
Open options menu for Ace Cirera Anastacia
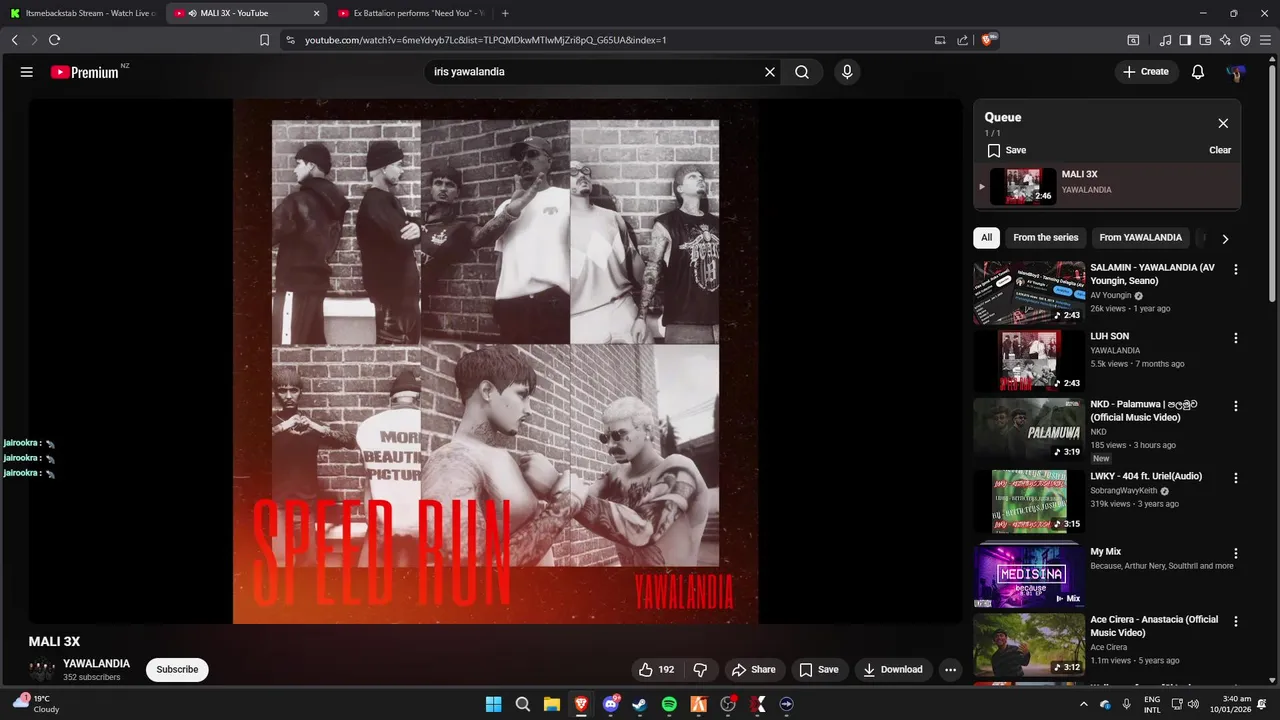click(1236, 621)
